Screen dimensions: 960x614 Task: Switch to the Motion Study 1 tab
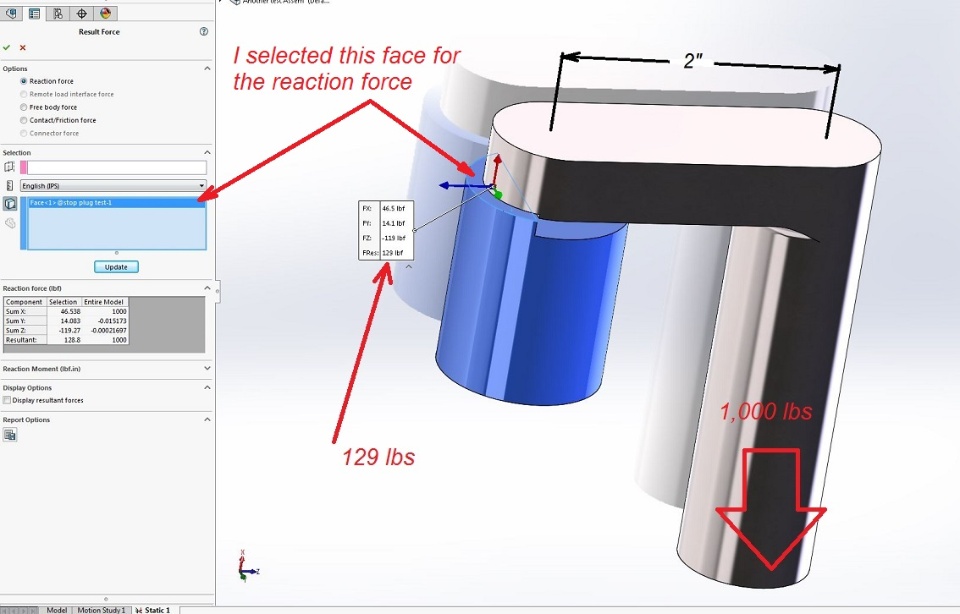pyautogui.click(x=101, y=610)
